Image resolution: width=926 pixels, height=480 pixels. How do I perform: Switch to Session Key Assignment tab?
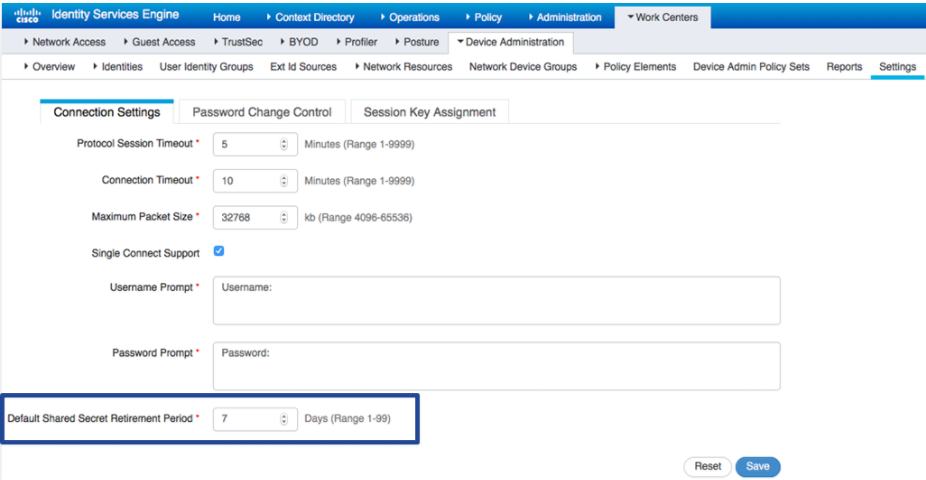click(429, 112)
